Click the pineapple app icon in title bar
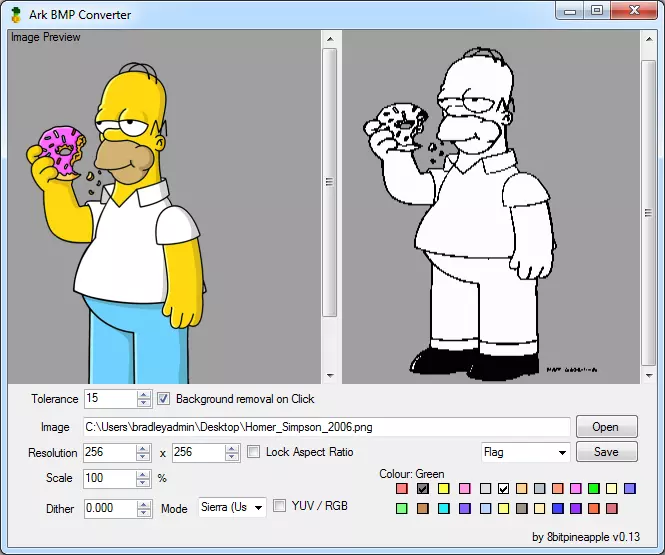665x555 pixels. point(16,15)
